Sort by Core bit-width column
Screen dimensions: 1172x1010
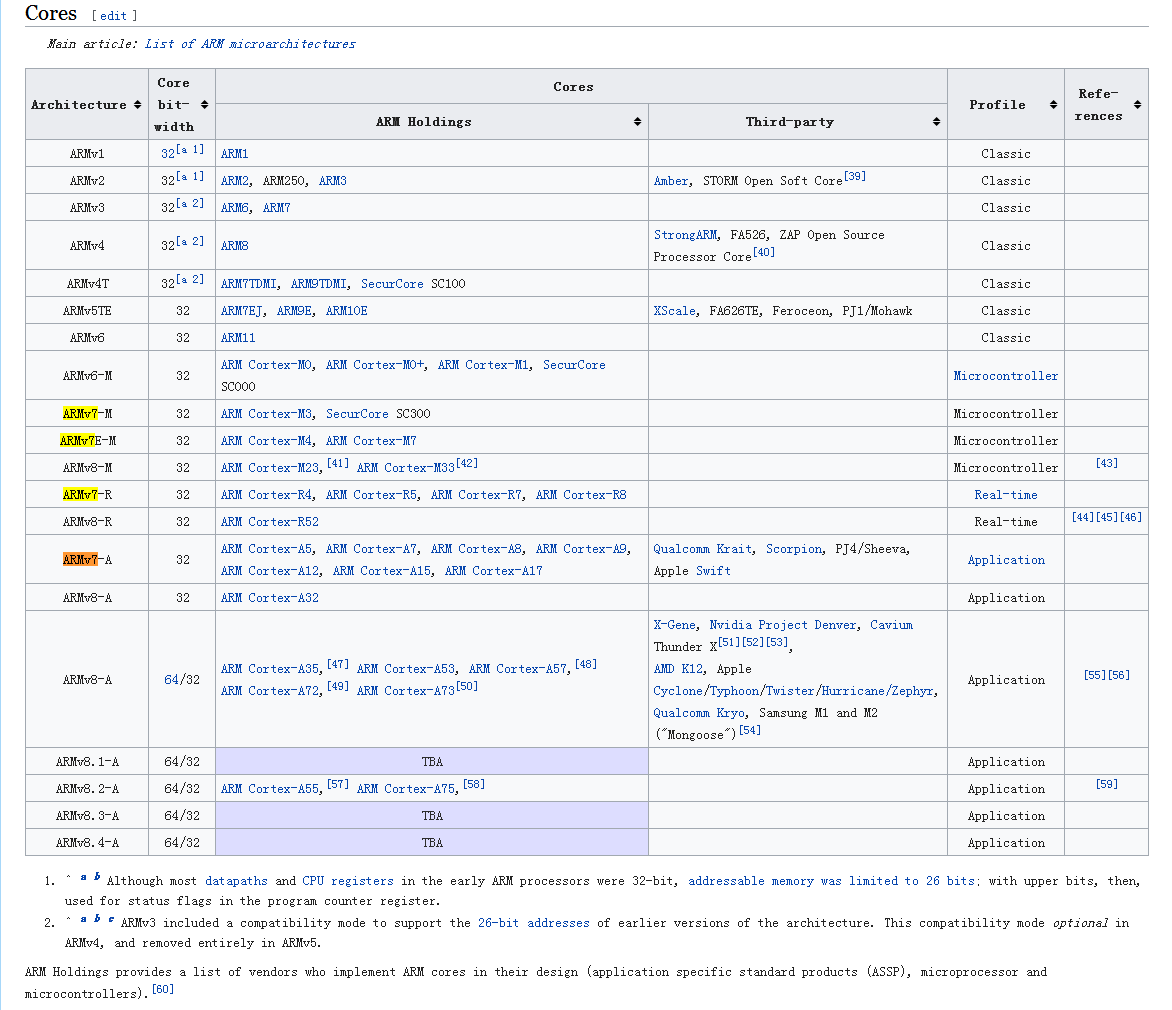tap(204, 105)
